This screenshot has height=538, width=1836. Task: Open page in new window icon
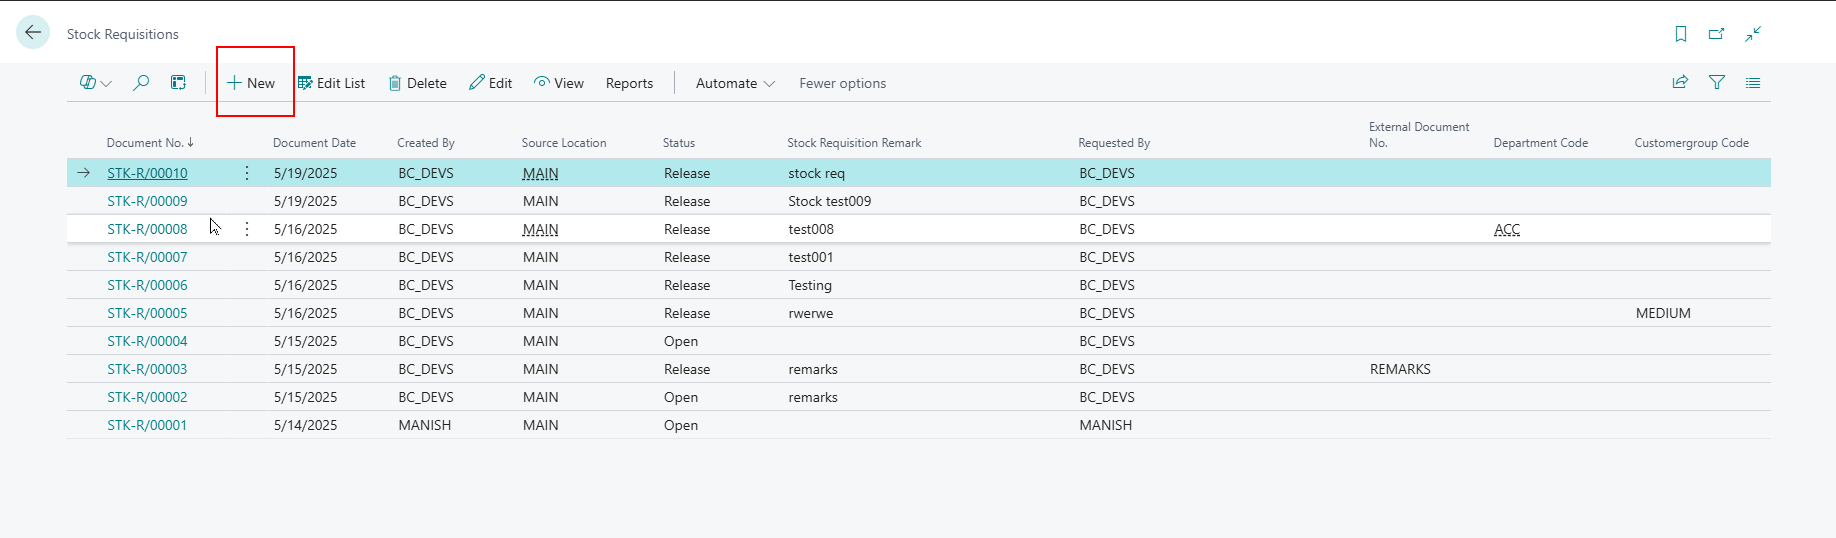pos(1717,34)
